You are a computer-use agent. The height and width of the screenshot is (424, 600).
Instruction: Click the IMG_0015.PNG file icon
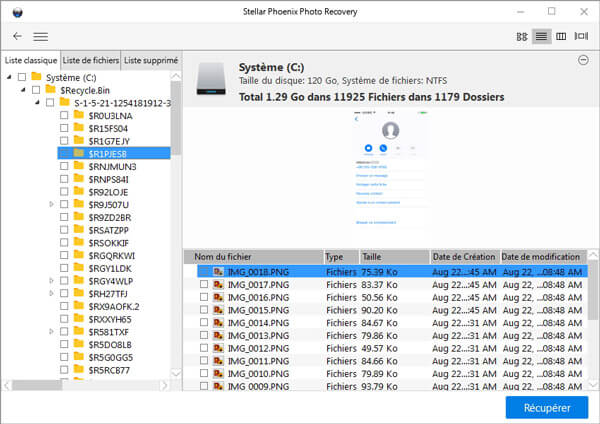(x=218, y=310)
